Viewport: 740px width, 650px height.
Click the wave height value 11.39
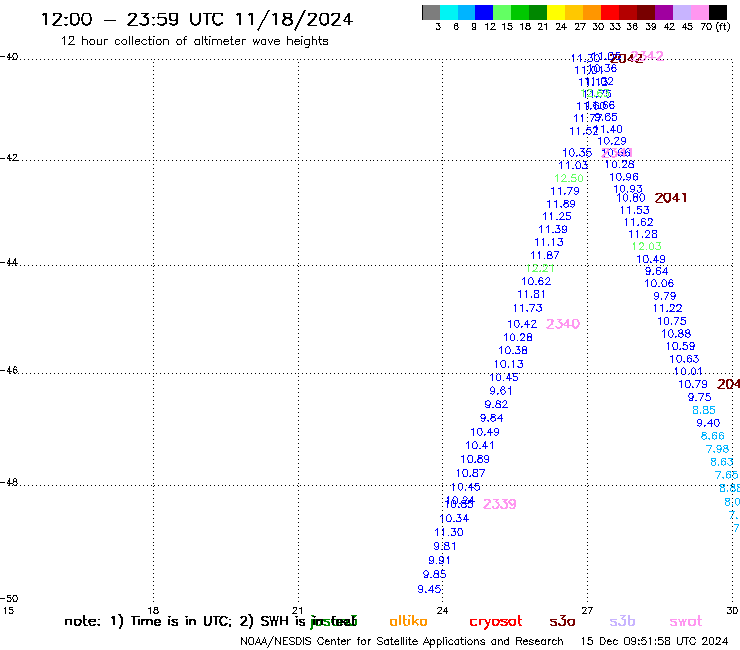tap(553, 229)
